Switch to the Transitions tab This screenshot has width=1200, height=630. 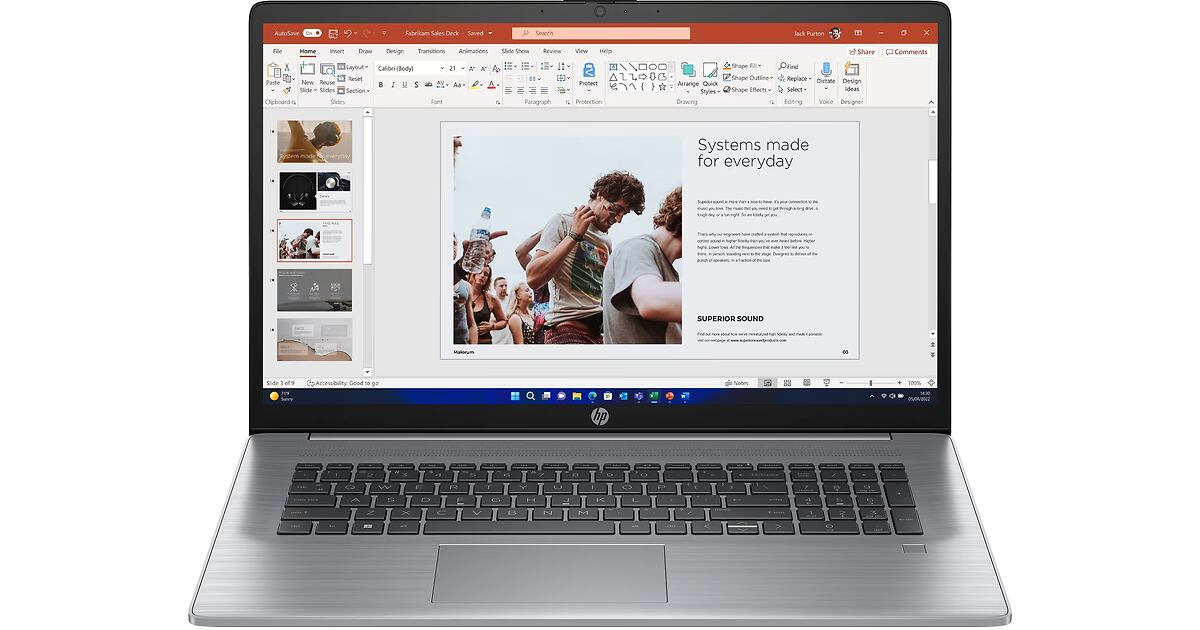pos(432,51)
